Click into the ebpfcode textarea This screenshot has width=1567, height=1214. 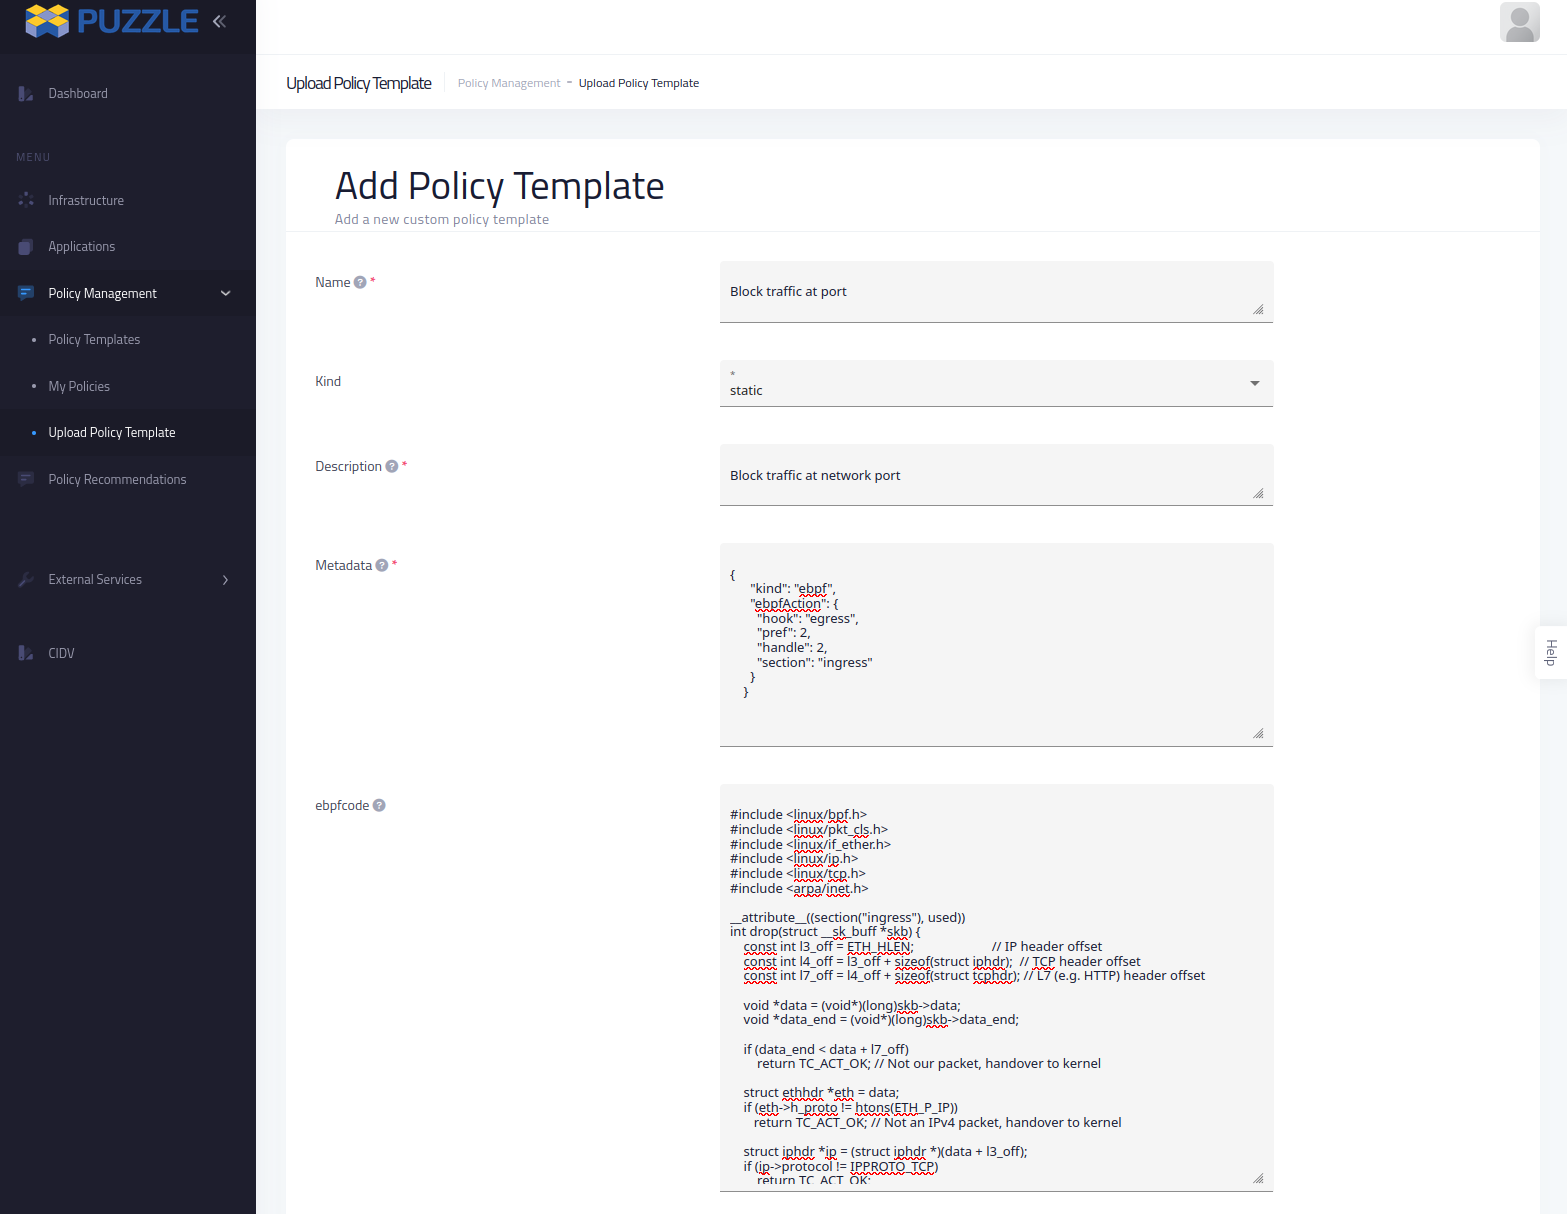coord(996,988)
